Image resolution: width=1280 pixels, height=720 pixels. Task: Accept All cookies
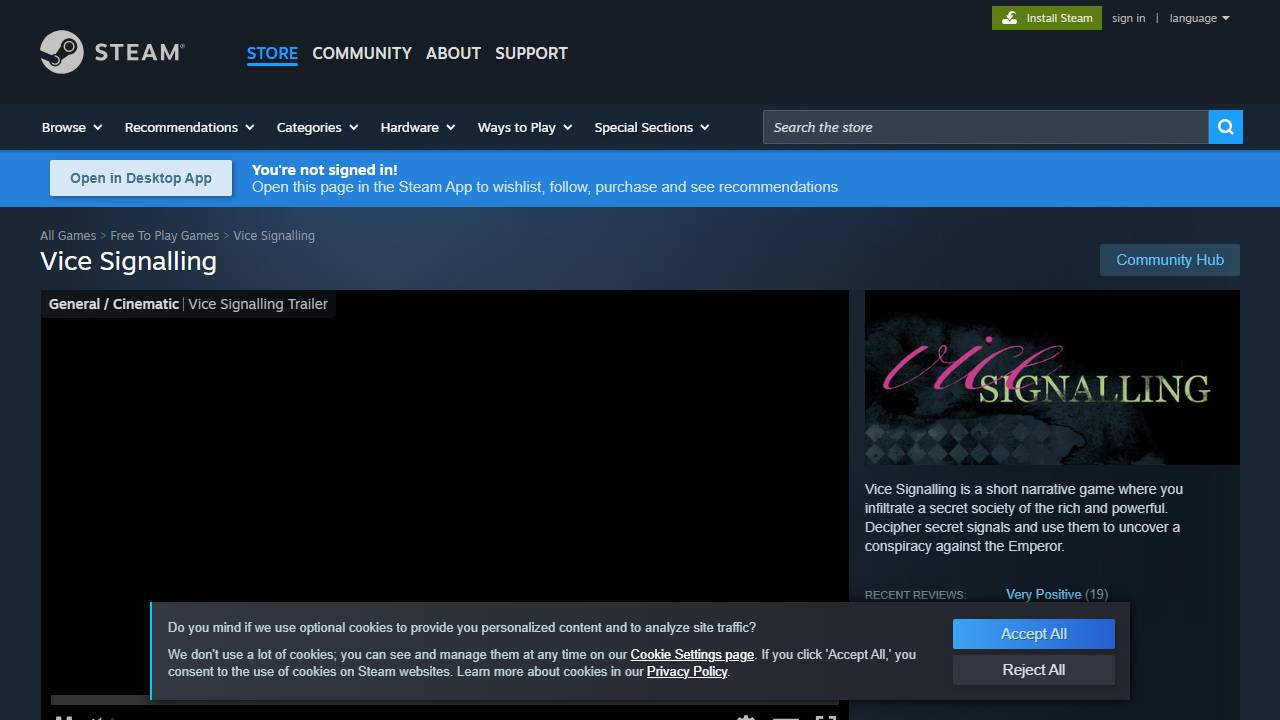(x=1034, y=634)
